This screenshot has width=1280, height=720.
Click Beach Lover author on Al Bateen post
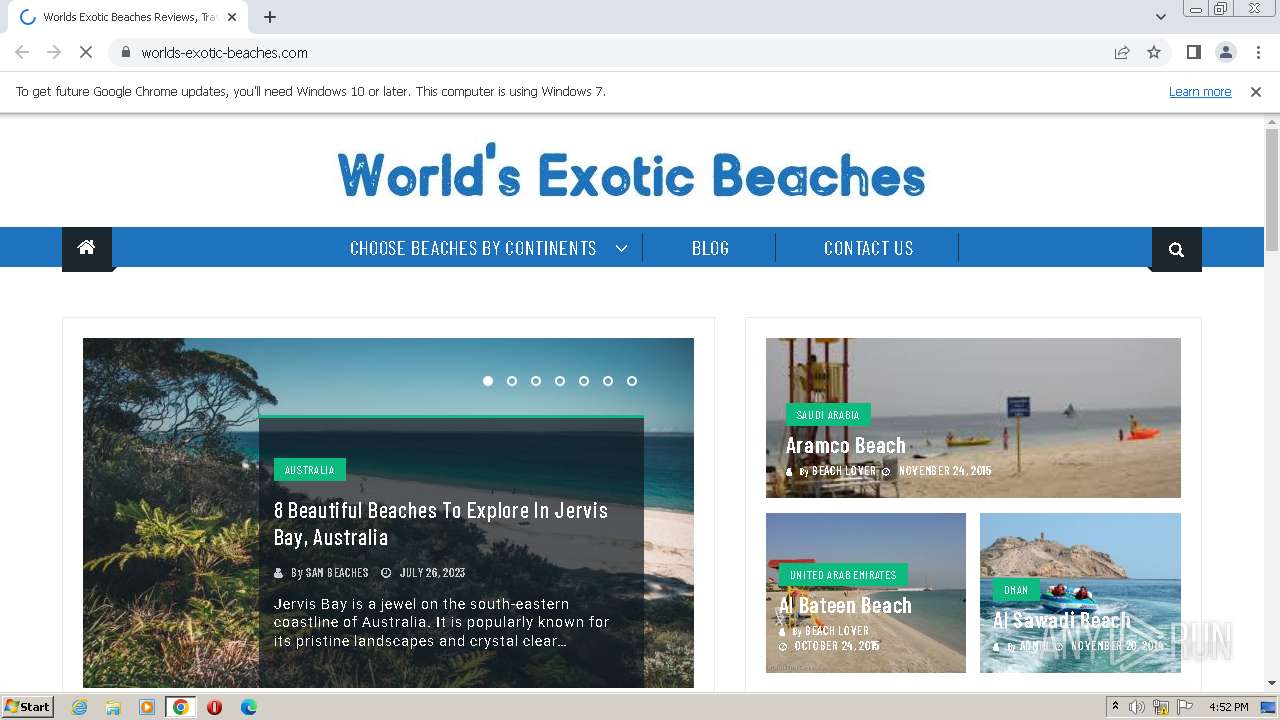click(x=837, y=631)
